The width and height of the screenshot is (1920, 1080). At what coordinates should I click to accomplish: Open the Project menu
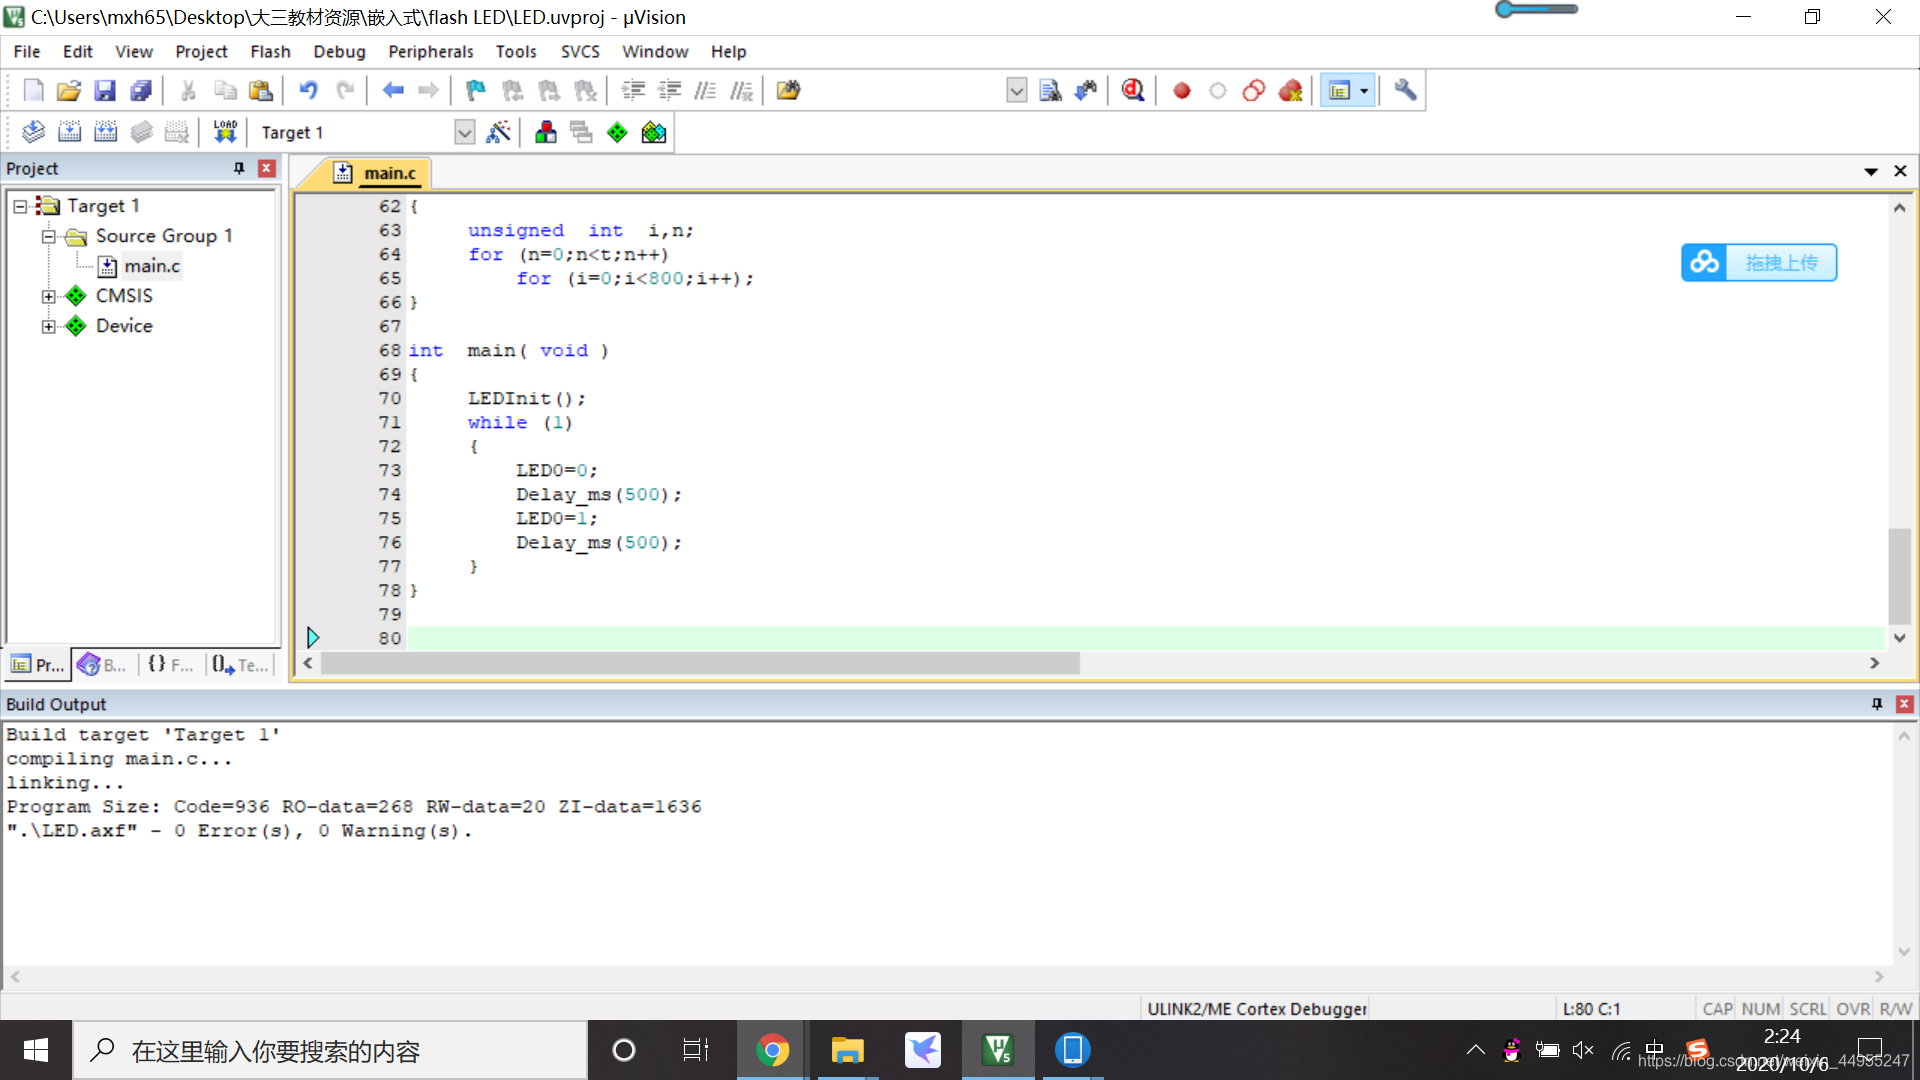point(201,52)
